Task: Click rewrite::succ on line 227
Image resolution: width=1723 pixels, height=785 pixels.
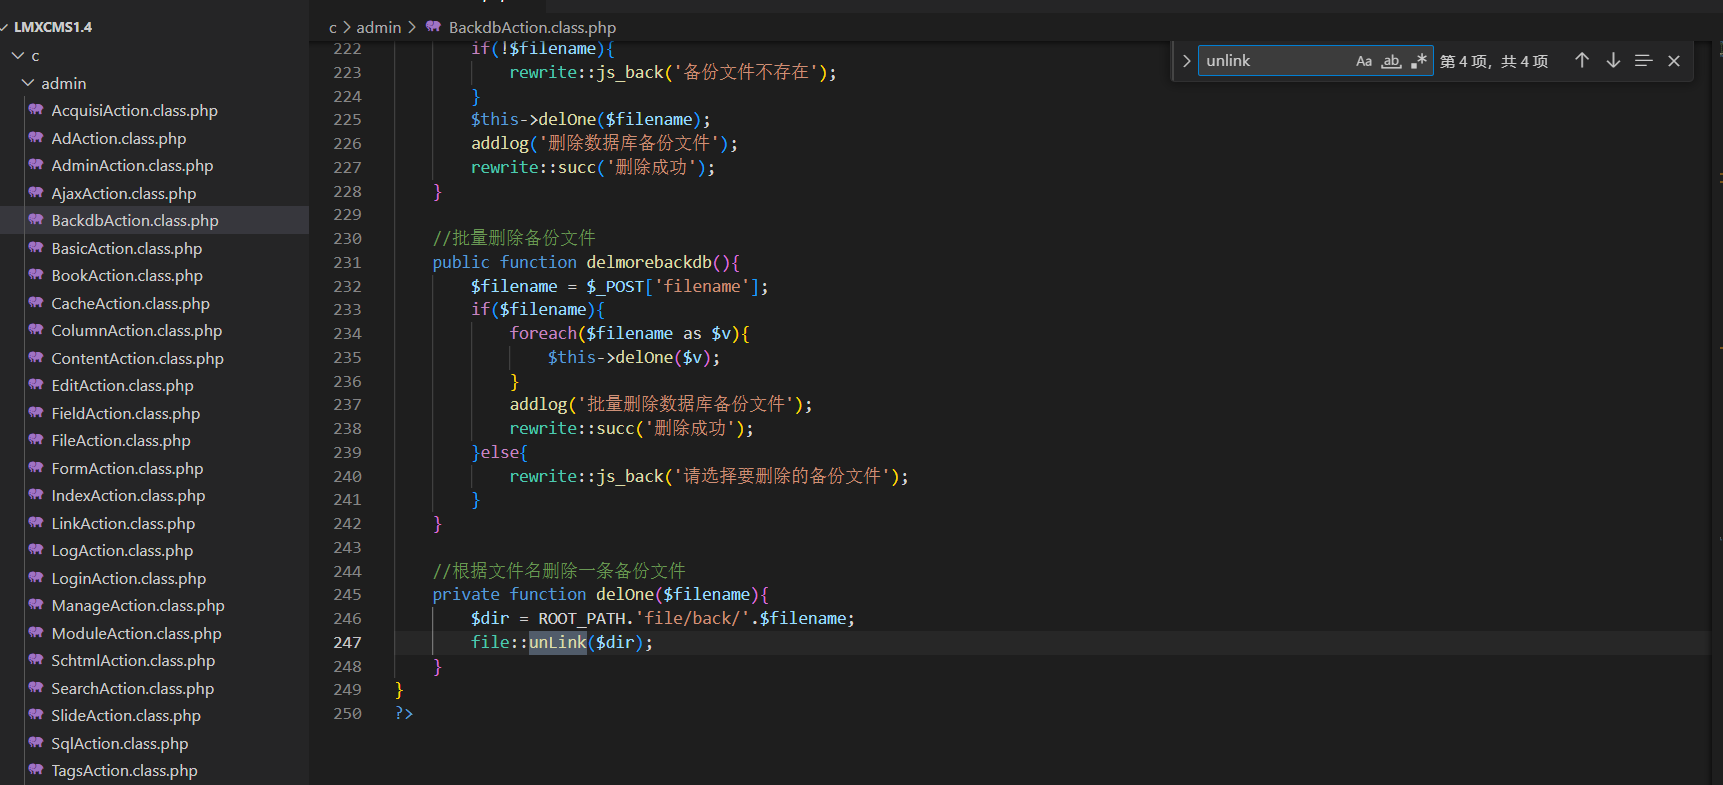Action: pyautogui.click(x=533, y=168)
